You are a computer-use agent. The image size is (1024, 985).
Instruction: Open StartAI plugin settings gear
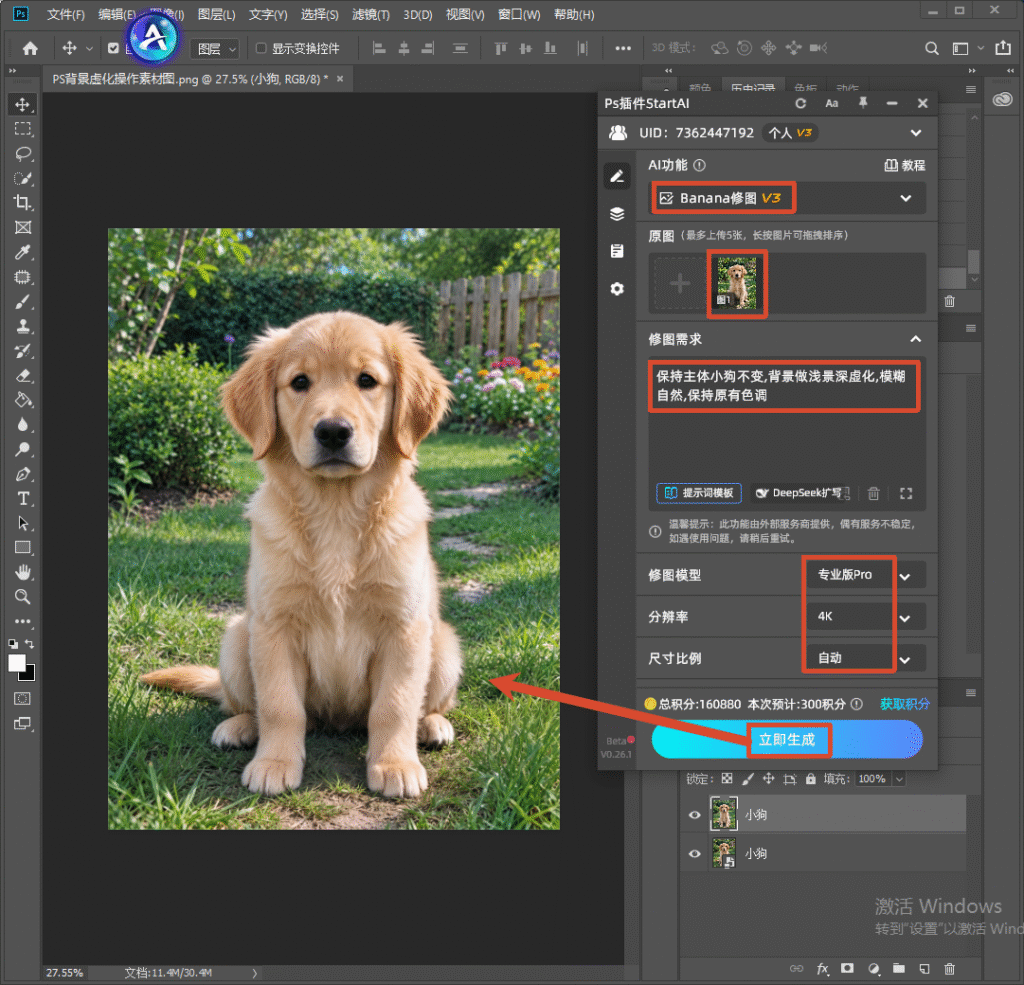click(617, 289)
